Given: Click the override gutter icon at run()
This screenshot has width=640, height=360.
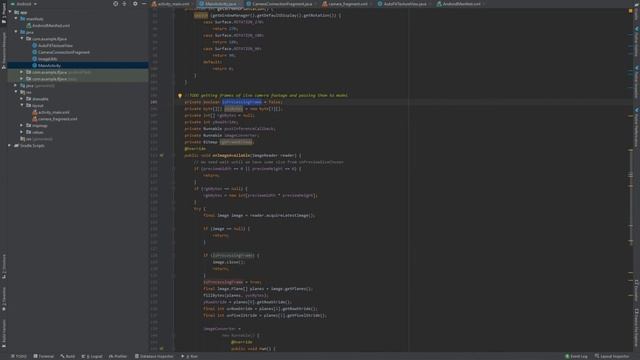Looking at the screenshot, I should (162, 349).
